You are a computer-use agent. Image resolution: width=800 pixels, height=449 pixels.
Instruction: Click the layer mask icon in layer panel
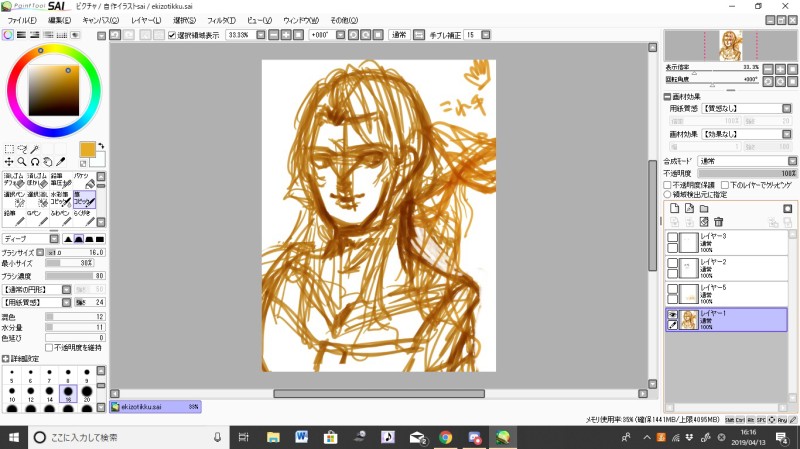pos(788,208)
